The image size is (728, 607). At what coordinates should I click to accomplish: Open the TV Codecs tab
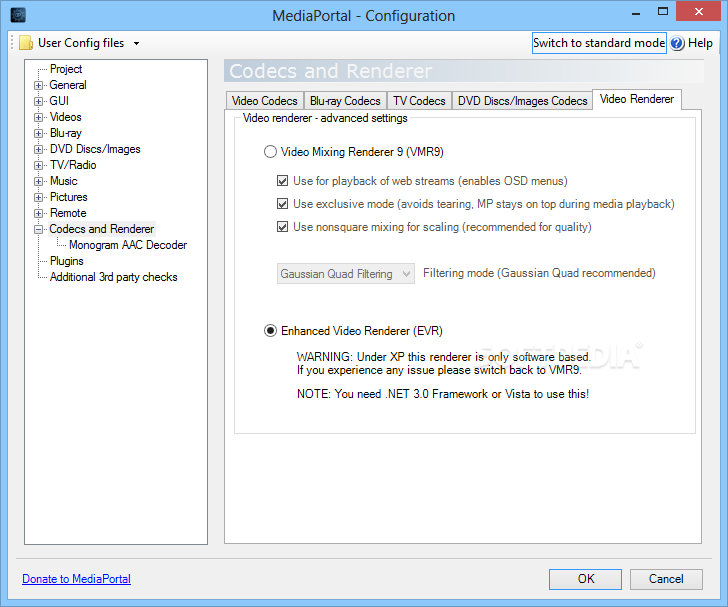coord(419,101)
